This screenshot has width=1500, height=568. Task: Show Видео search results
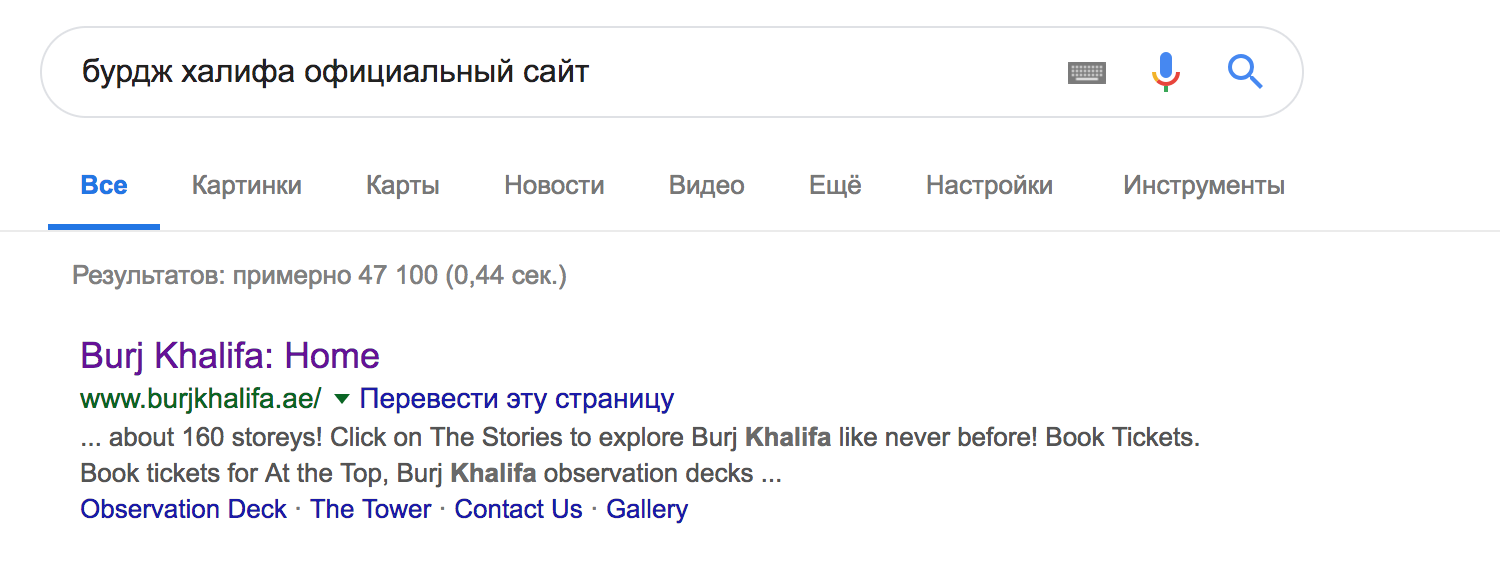point(706,186)
